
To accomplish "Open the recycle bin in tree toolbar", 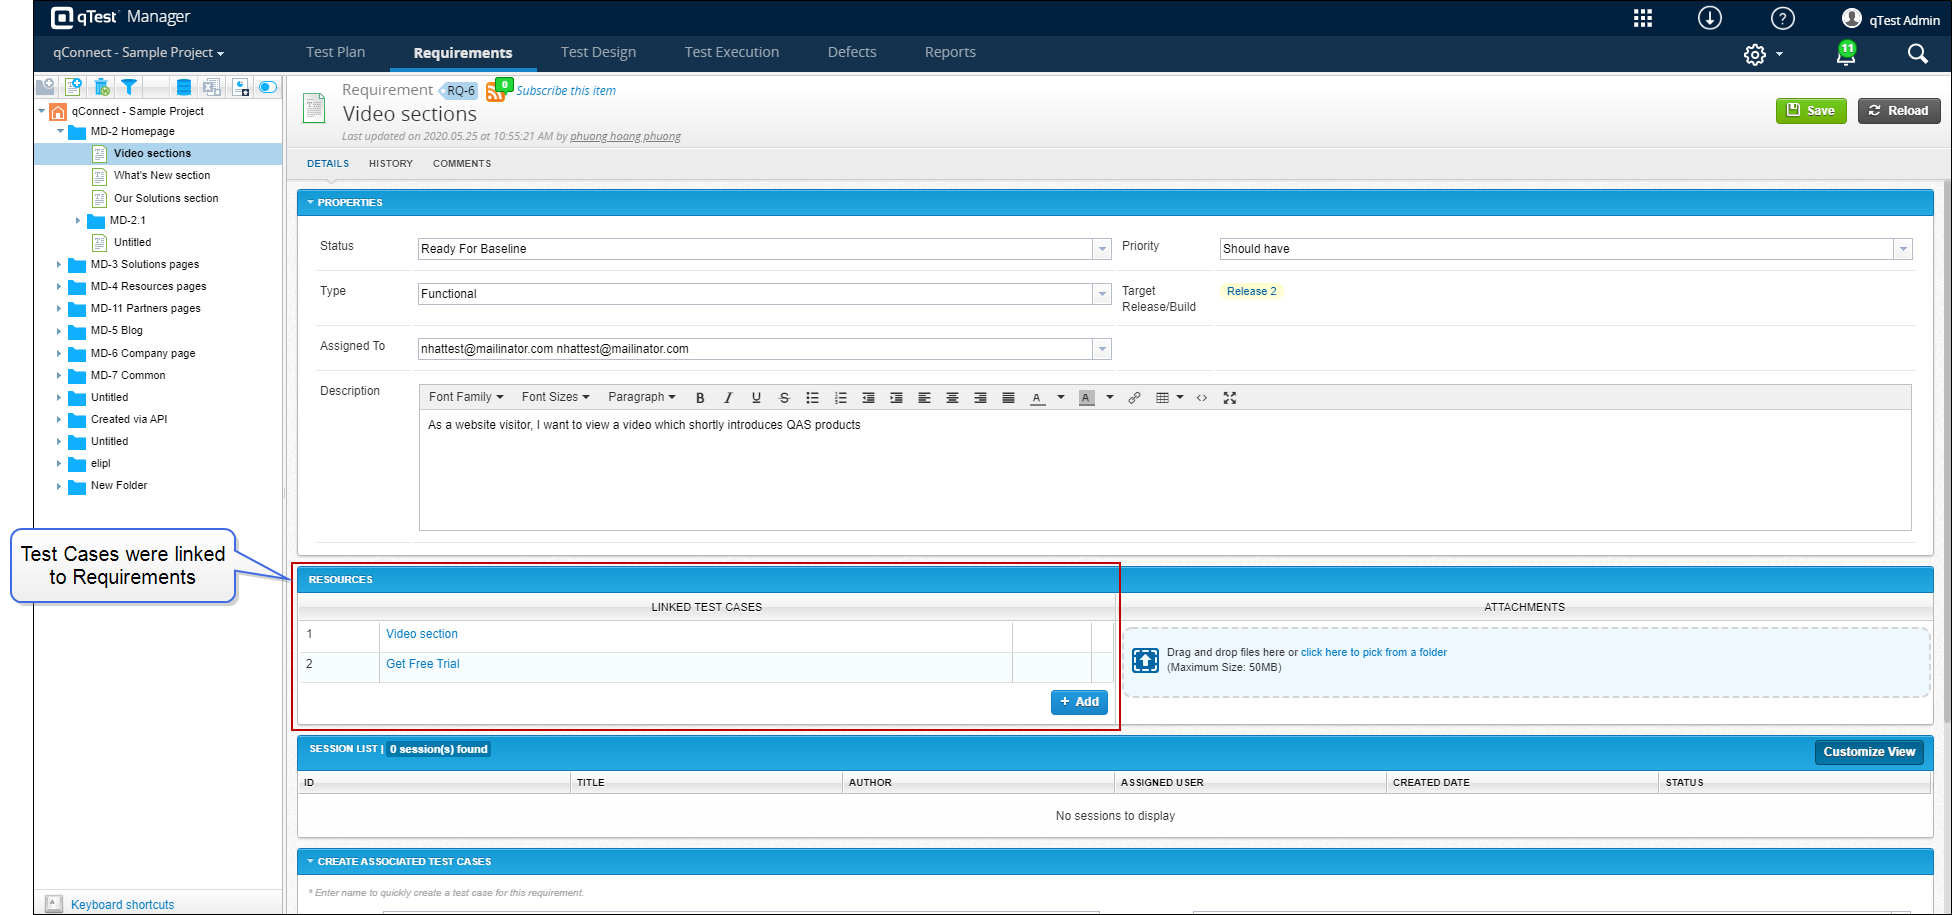I will pos(101,87).
